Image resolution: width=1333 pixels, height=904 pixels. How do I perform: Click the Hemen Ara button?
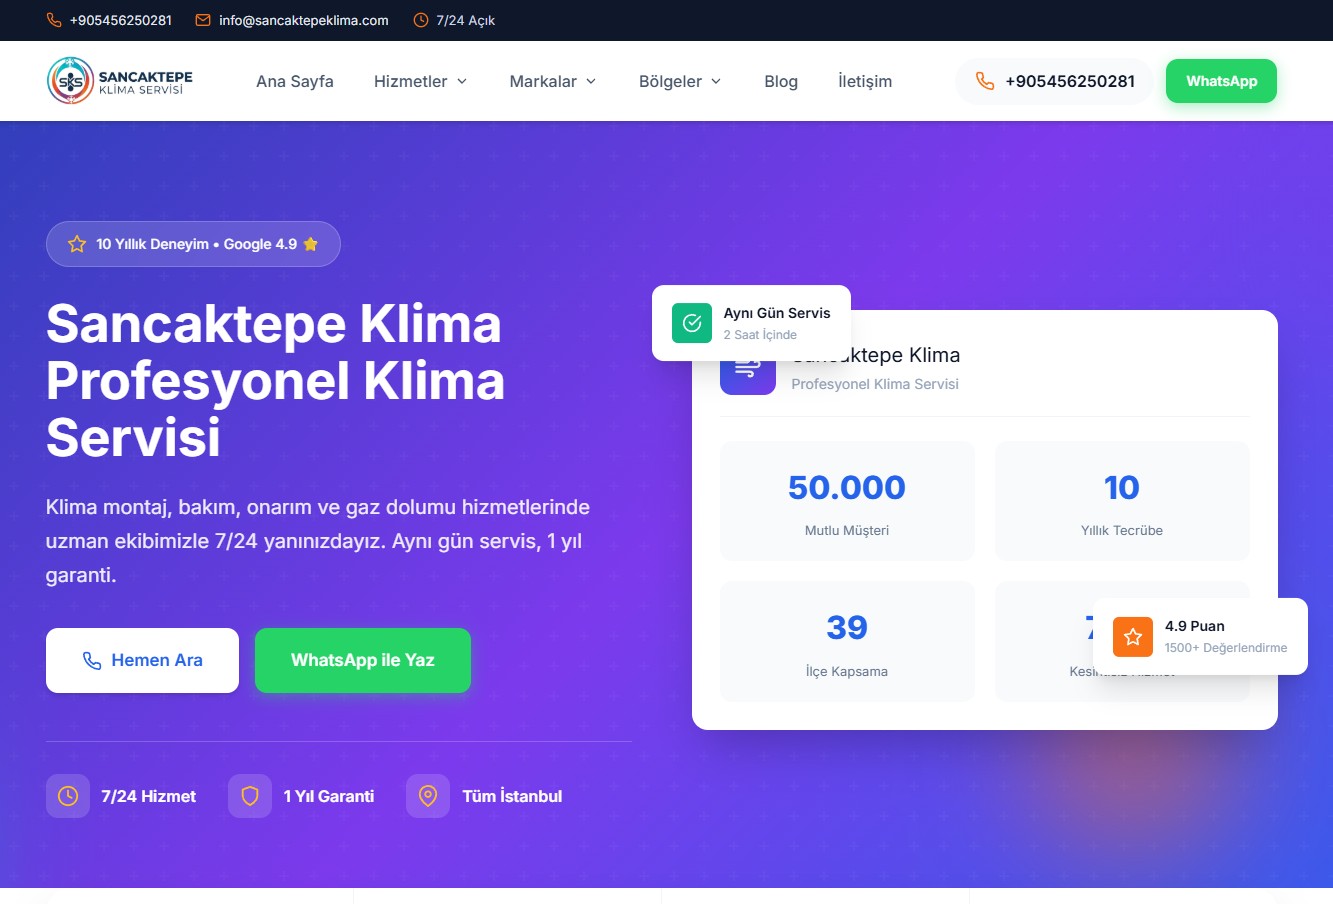(x=142, y=660)
